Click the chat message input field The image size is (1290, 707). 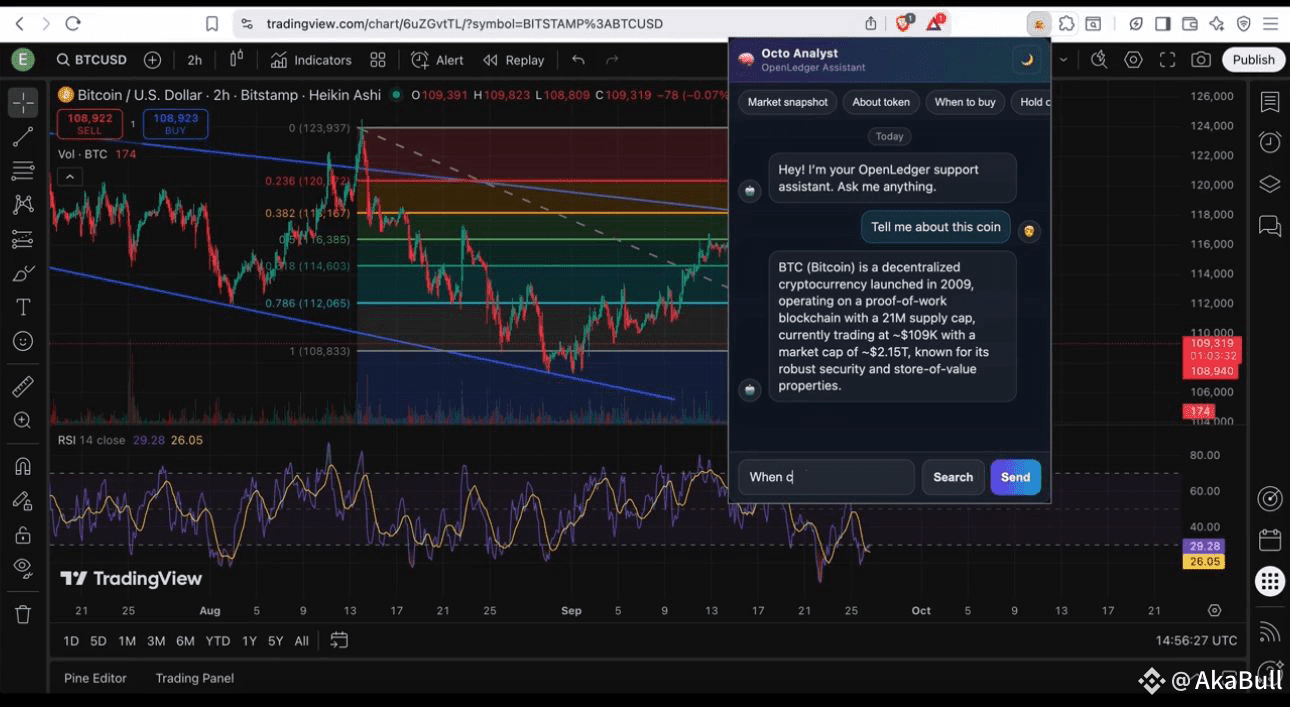pos(826,477)
